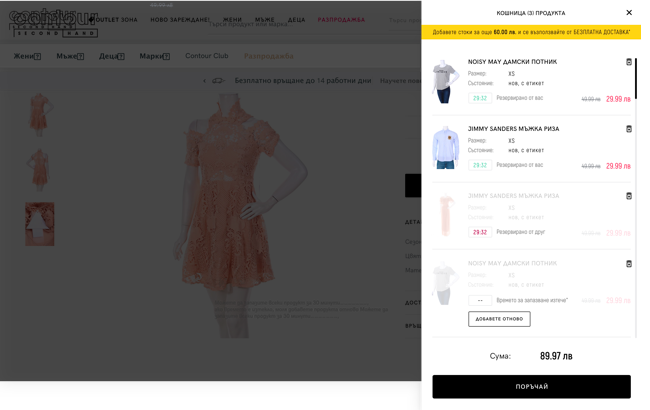Select the third dress detail thumbnail

click(x=39, y=224)
